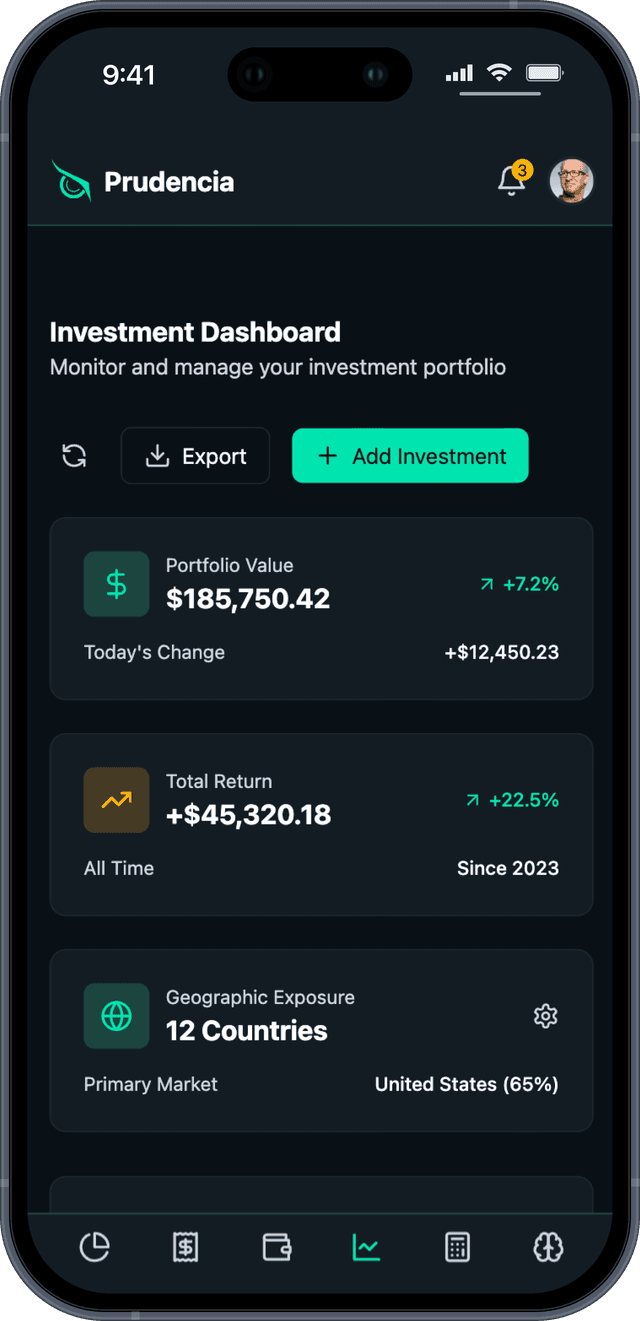This screenshot has height=1321, width=640.
Task: Open the brain insights tab
Action: click(x=548, y=1247)
